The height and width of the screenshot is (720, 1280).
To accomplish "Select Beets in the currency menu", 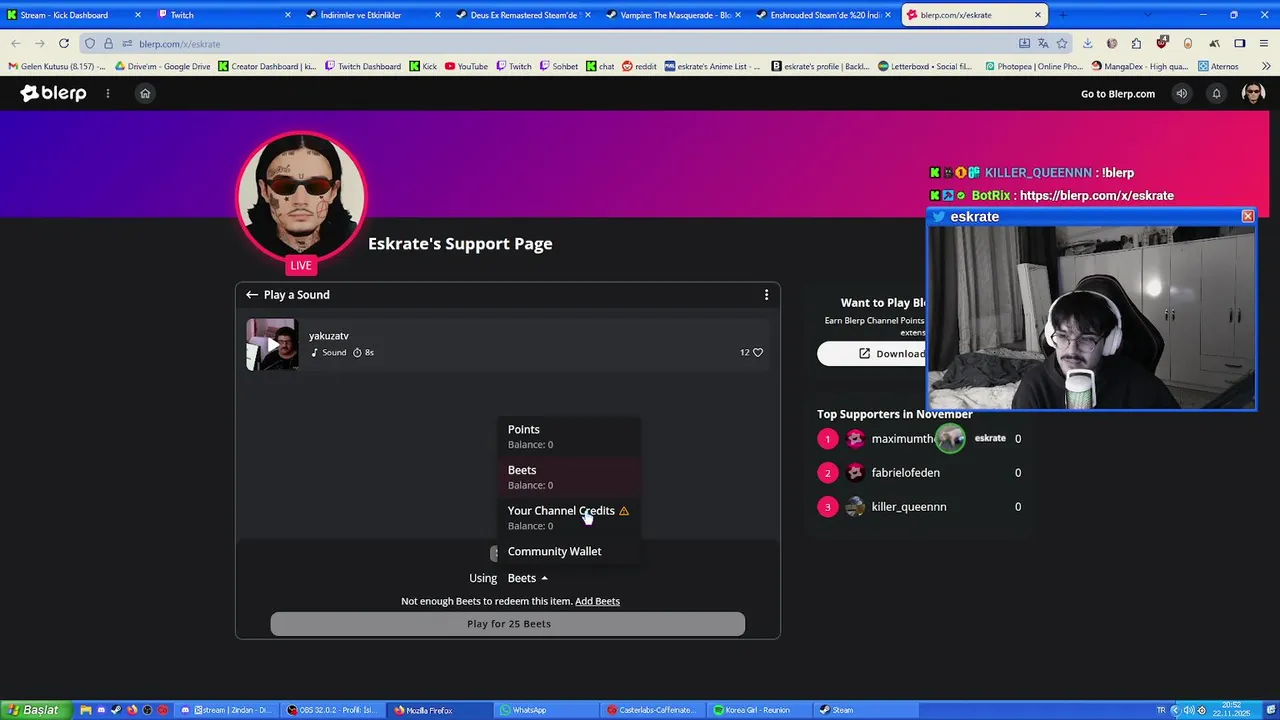I will click(x=568, y=477).
